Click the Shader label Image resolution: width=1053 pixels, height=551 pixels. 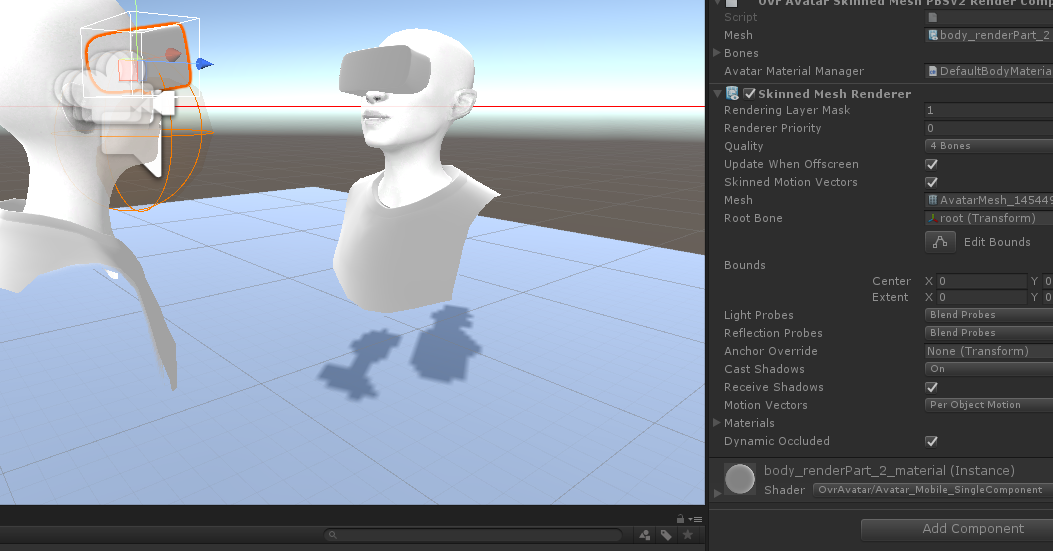pos(784,490)
